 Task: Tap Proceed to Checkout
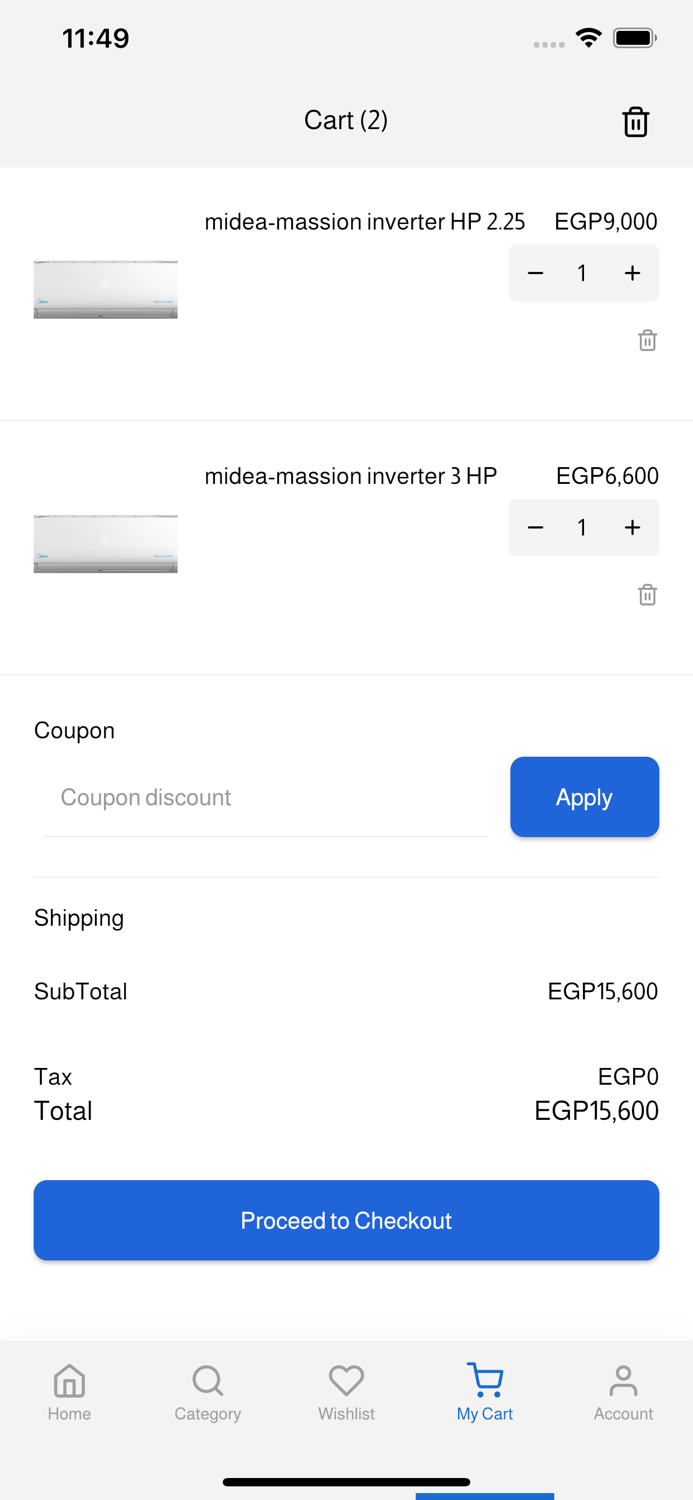(x=346, y=1220)
